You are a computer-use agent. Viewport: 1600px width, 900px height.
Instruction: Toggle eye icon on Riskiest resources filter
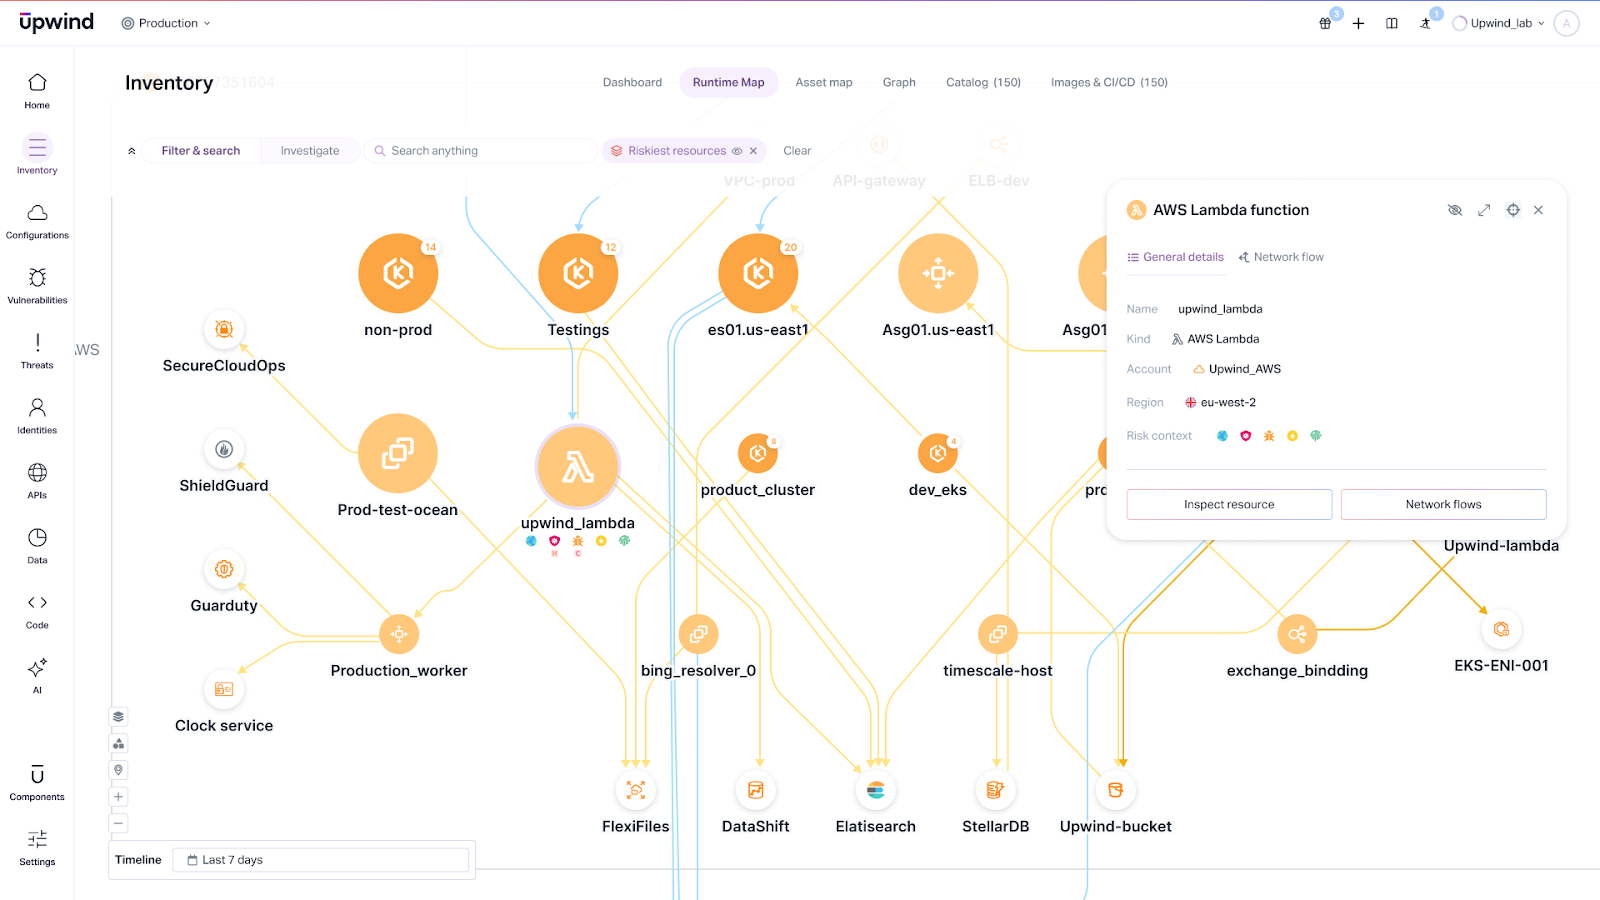(x=737, y=151)
